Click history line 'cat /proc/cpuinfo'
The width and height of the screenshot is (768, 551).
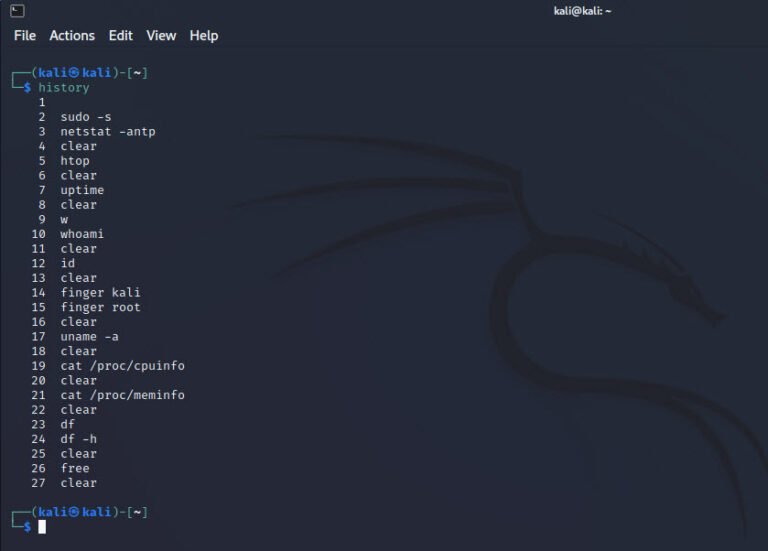point(122,366)
